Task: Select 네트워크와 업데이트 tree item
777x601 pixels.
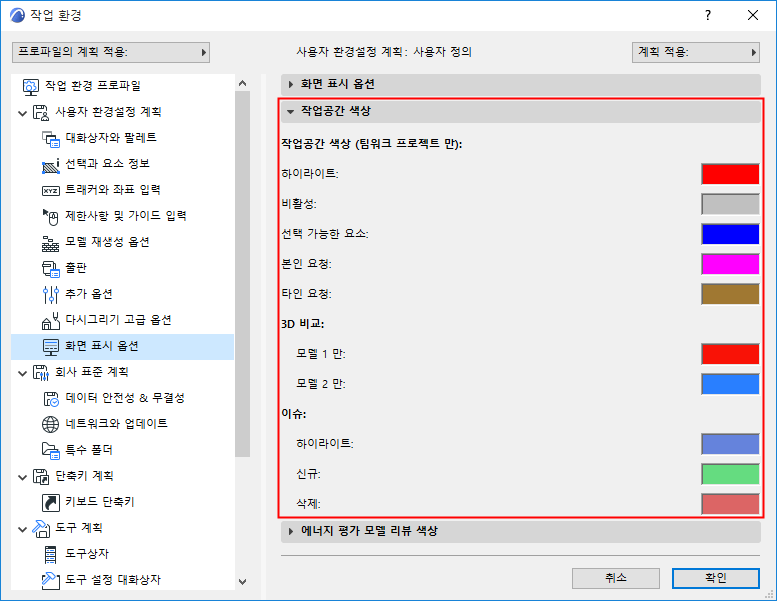Action: (116, 424)
